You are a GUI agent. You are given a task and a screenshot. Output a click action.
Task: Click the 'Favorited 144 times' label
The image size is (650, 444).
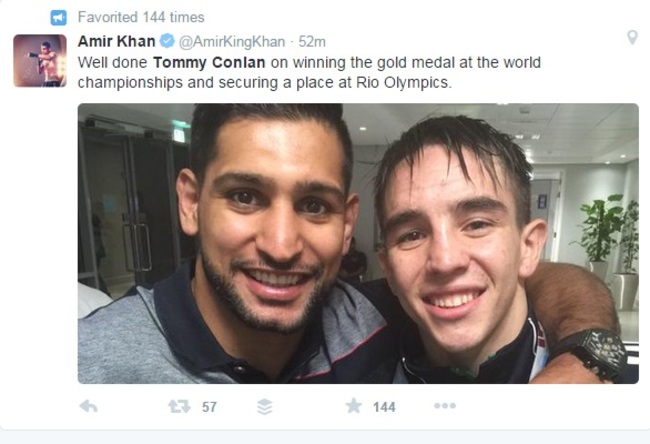[141, 17]
